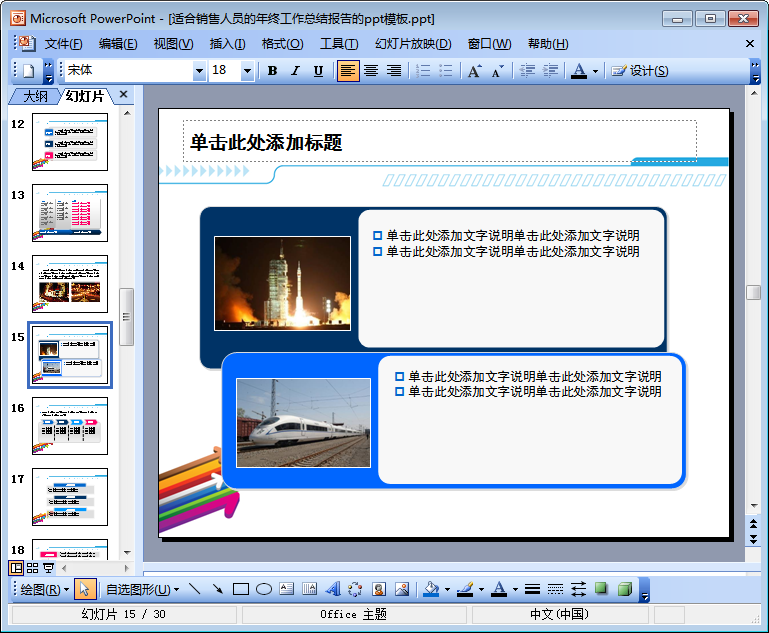Screen dimensions: 769x633
Task: Open 绘图(R) drawing menu
Action: coord(45,589)
